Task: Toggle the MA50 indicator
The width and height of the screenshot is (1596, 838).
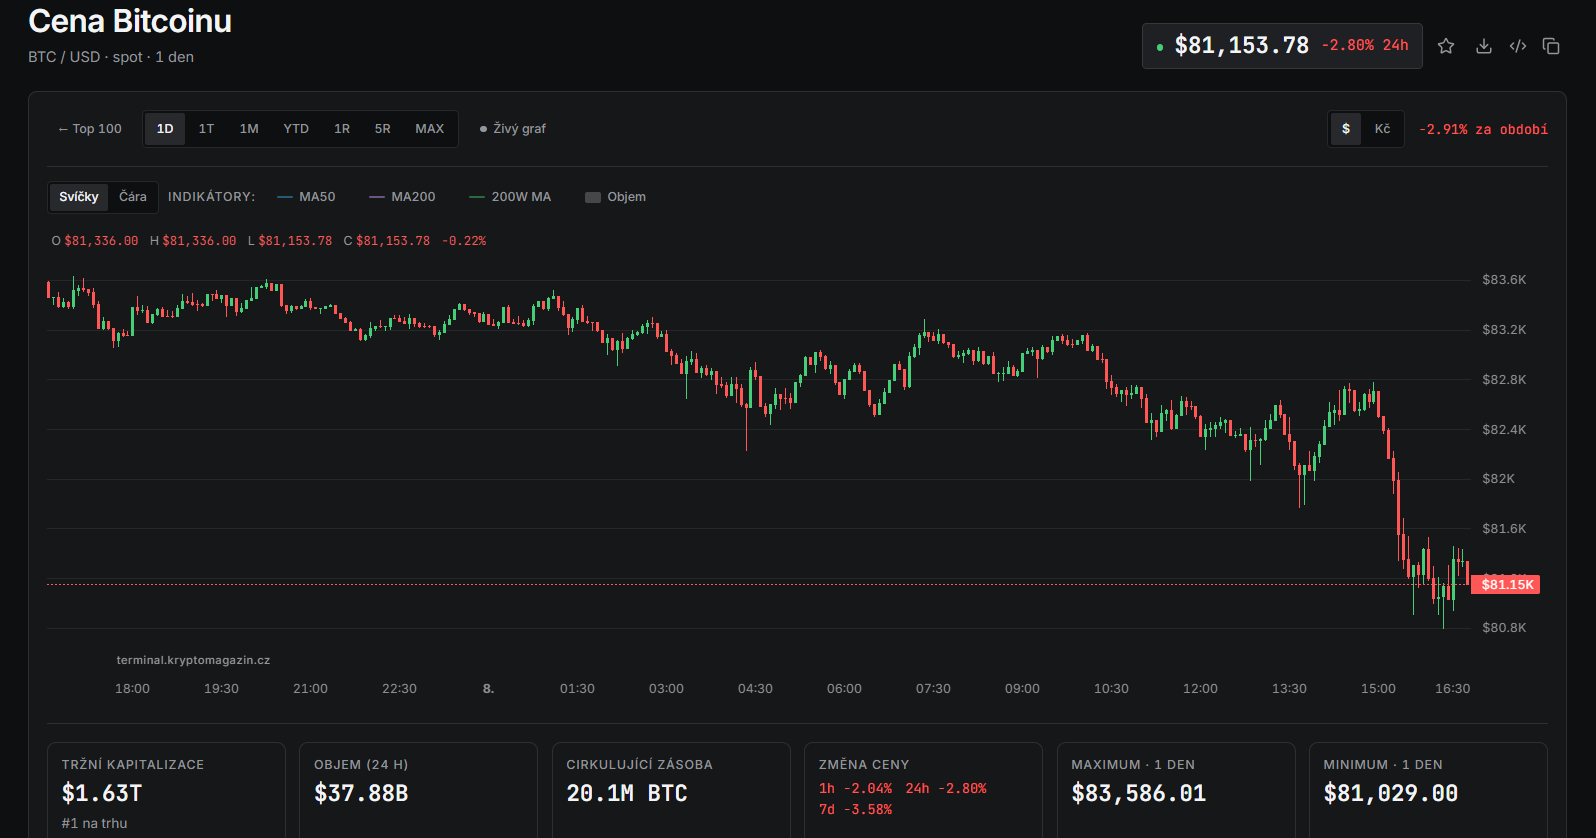Action: click(306, 197)
